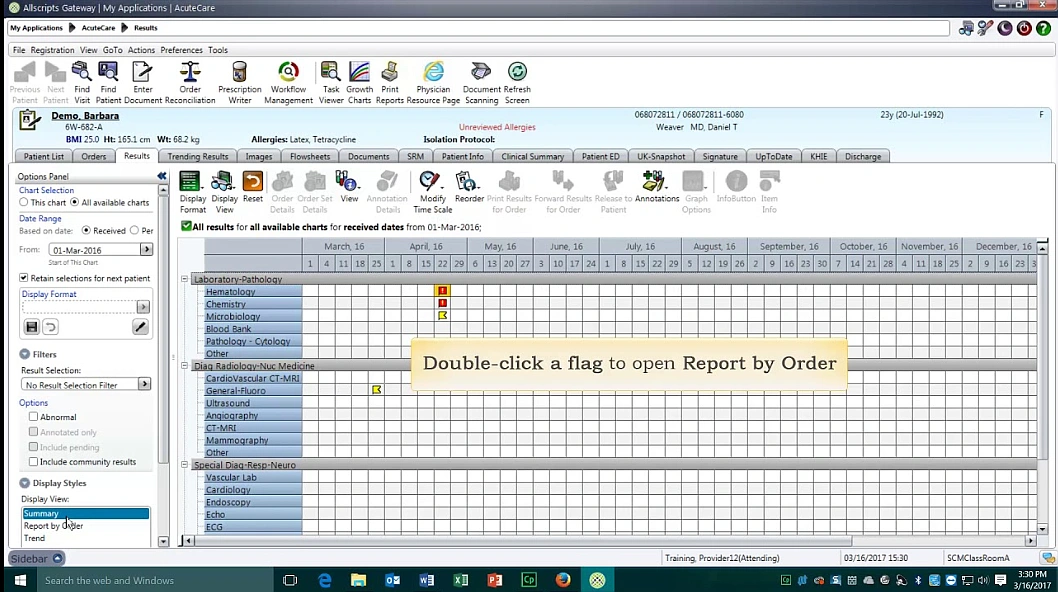Open the Result Selection filter dropdown
Viewport: 1058px width, 592px height.
click(145, 384)
